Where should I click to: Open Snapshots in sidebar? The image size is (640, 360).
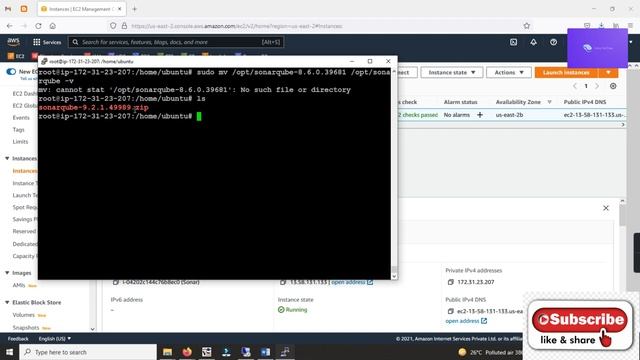tap(26, 327)
